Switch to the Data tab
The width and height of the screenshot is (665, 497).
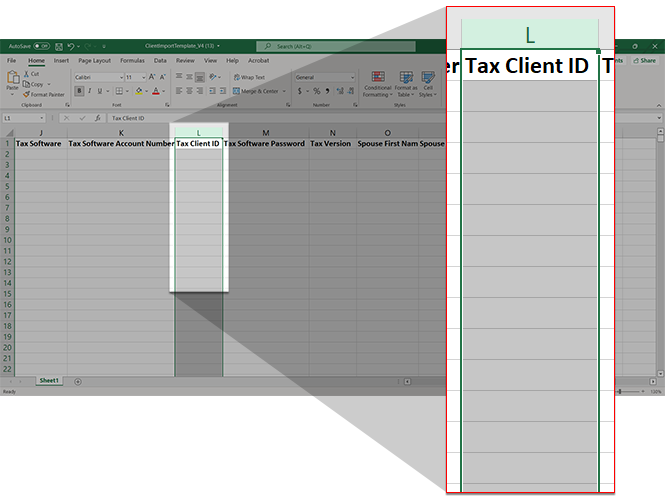point(160,61)
